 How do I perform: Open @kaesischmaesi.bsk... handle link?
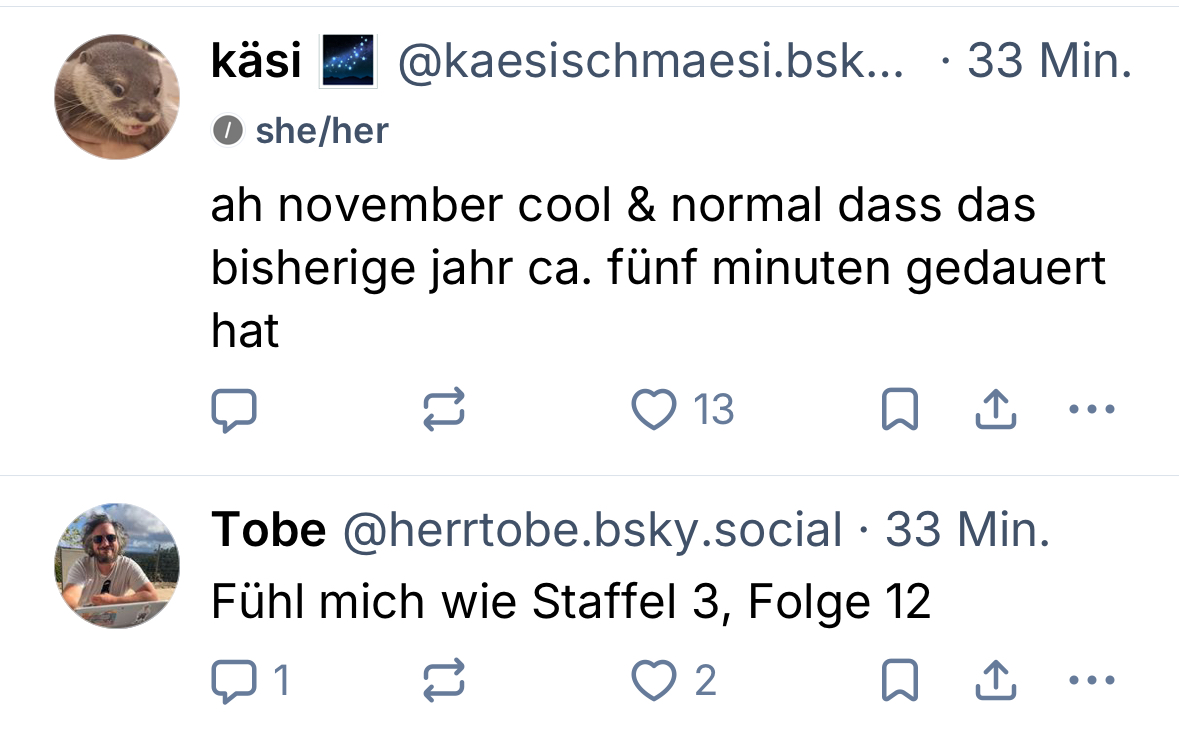pos(651,64)
